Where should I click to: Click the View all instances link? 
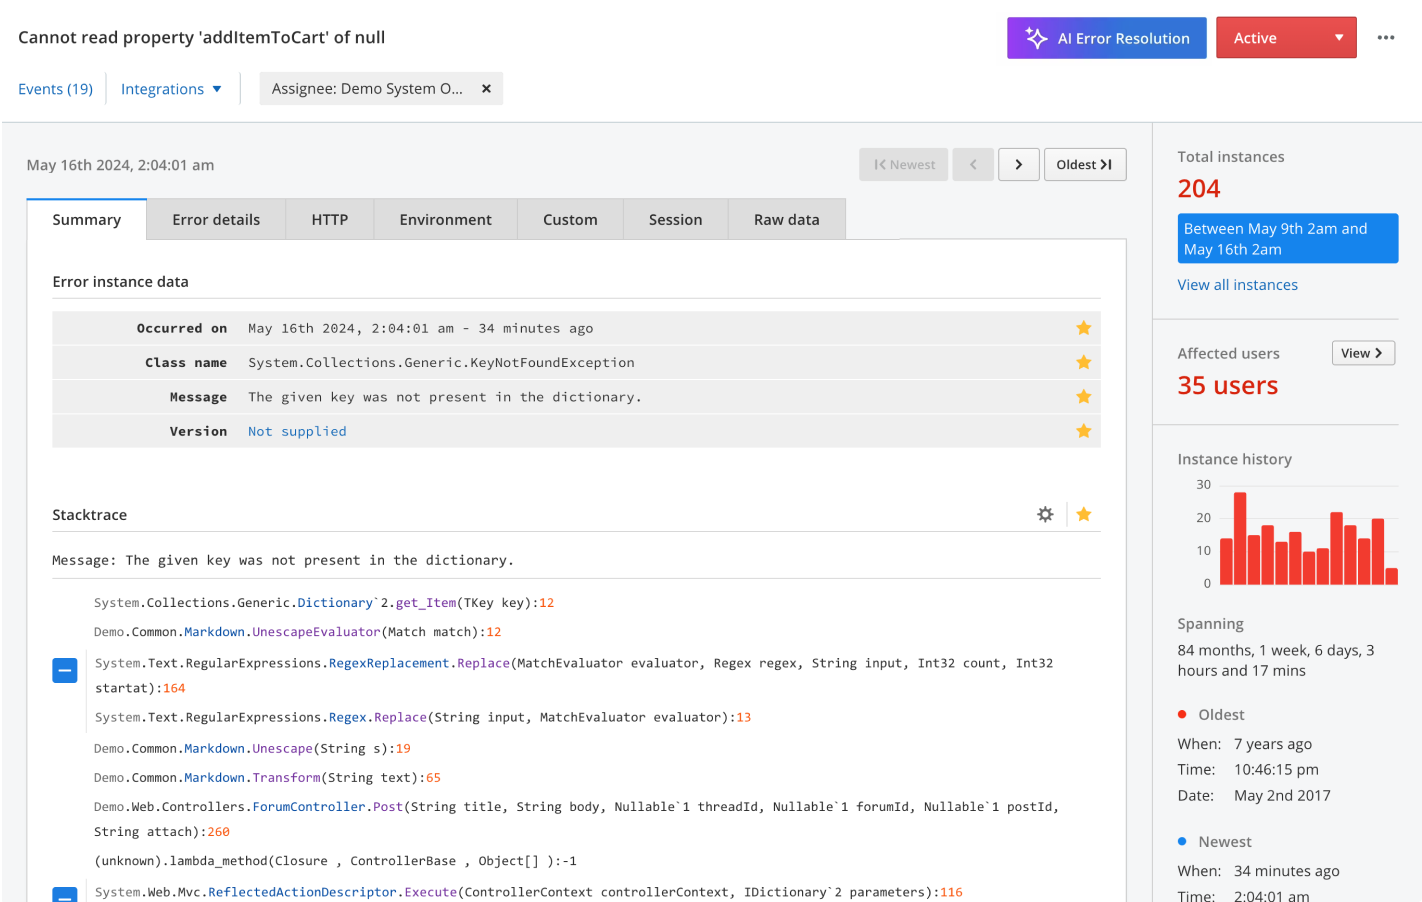[x=1237, y=284]
